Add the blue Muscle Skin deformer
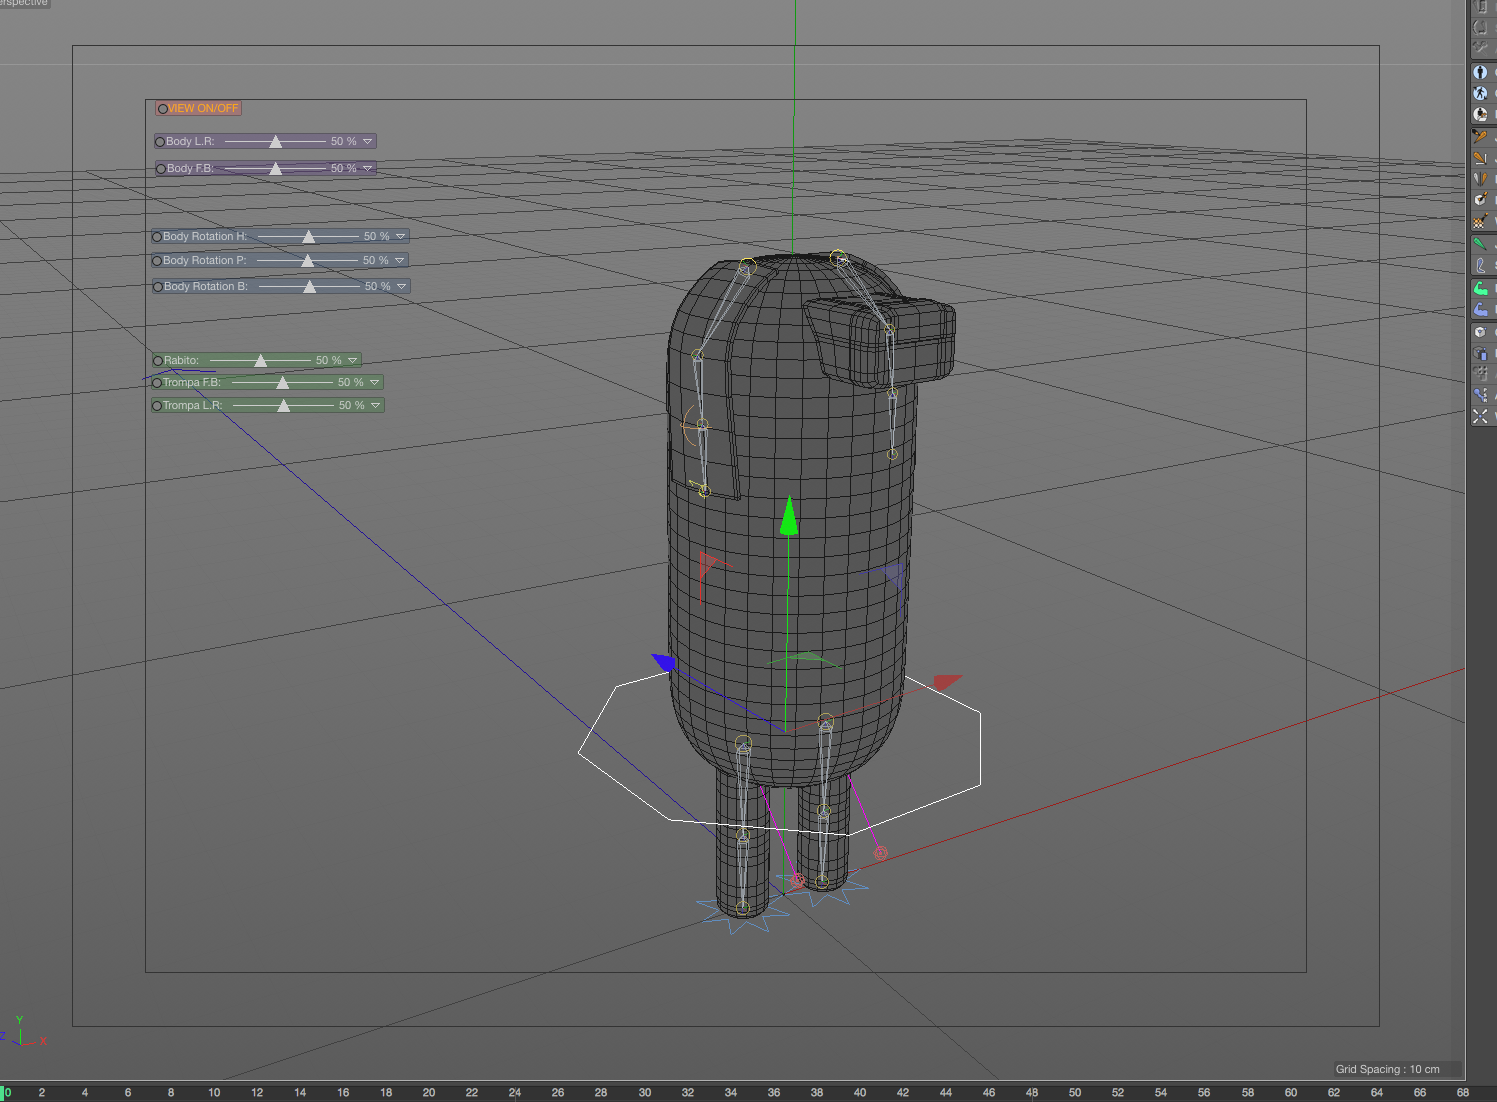This screenshot has height=1102, width=1497. point(1480,309)
